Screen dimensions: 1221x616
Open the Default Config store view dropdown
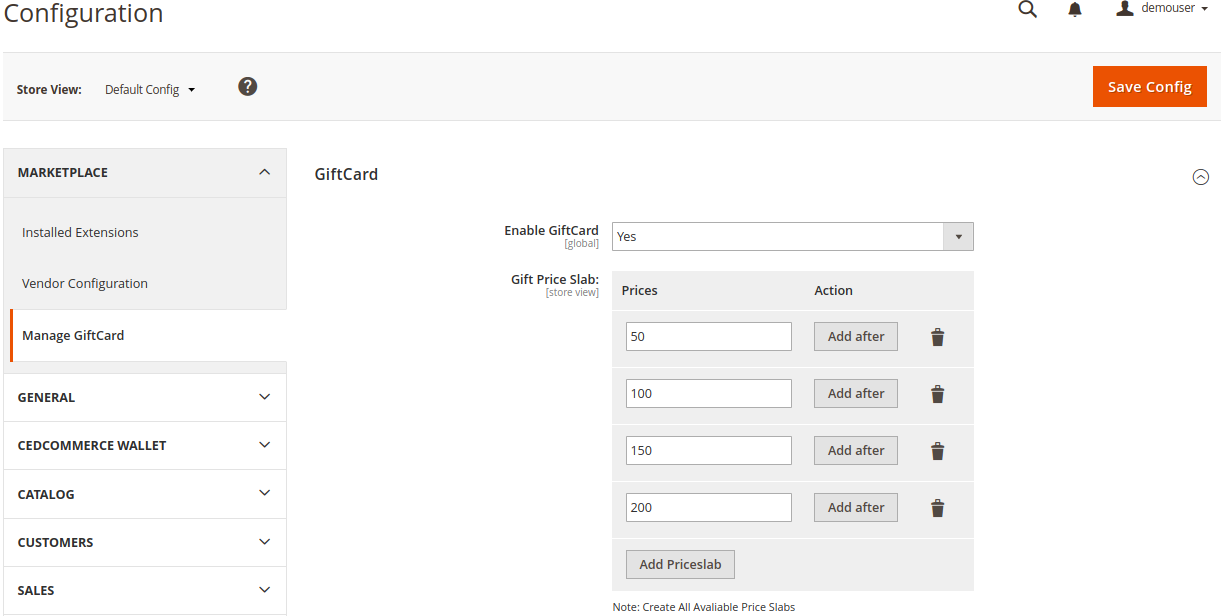[x=150, y=89]
